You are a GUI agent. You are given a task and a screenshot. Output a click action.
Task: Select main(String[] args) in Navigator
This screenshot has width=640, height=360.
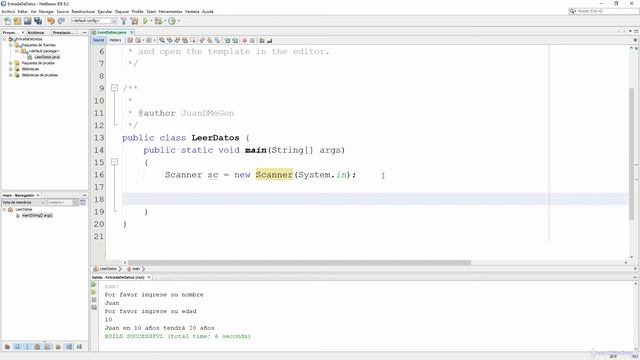point(37,216)
